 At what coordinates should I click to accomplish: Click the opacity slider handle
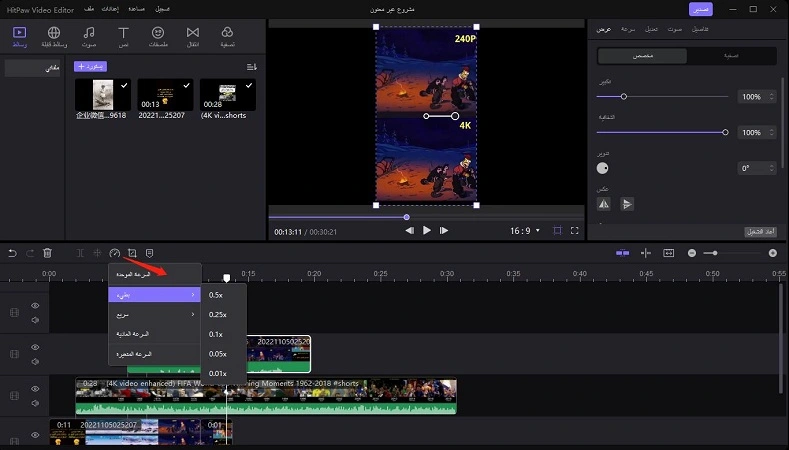coord(725,132)
